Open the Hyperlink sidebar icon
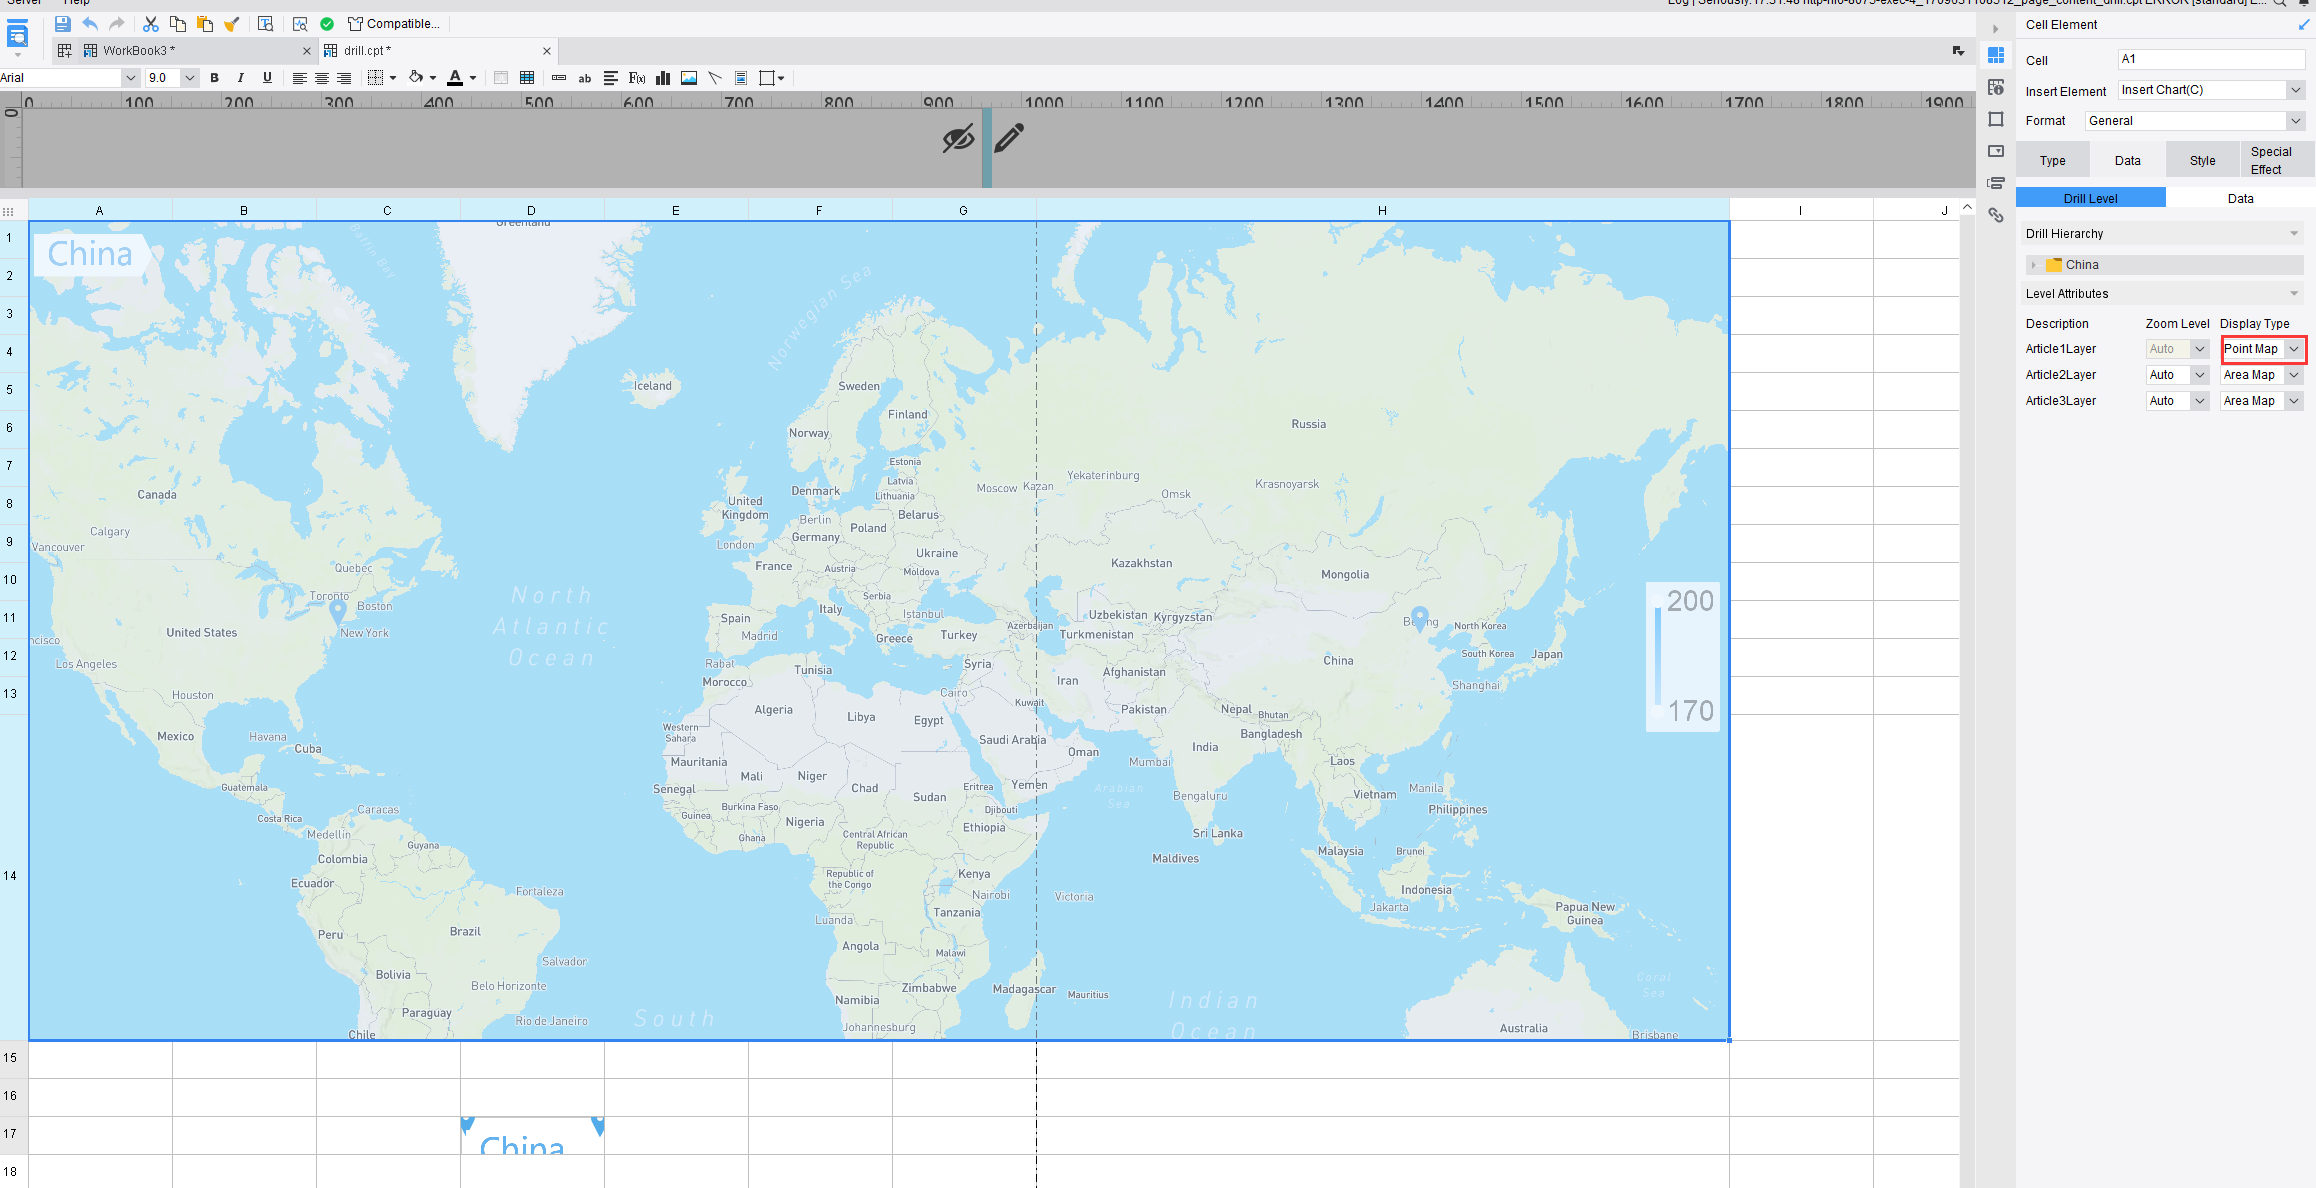The image size is (2316, 1188). pos(1996,215)
